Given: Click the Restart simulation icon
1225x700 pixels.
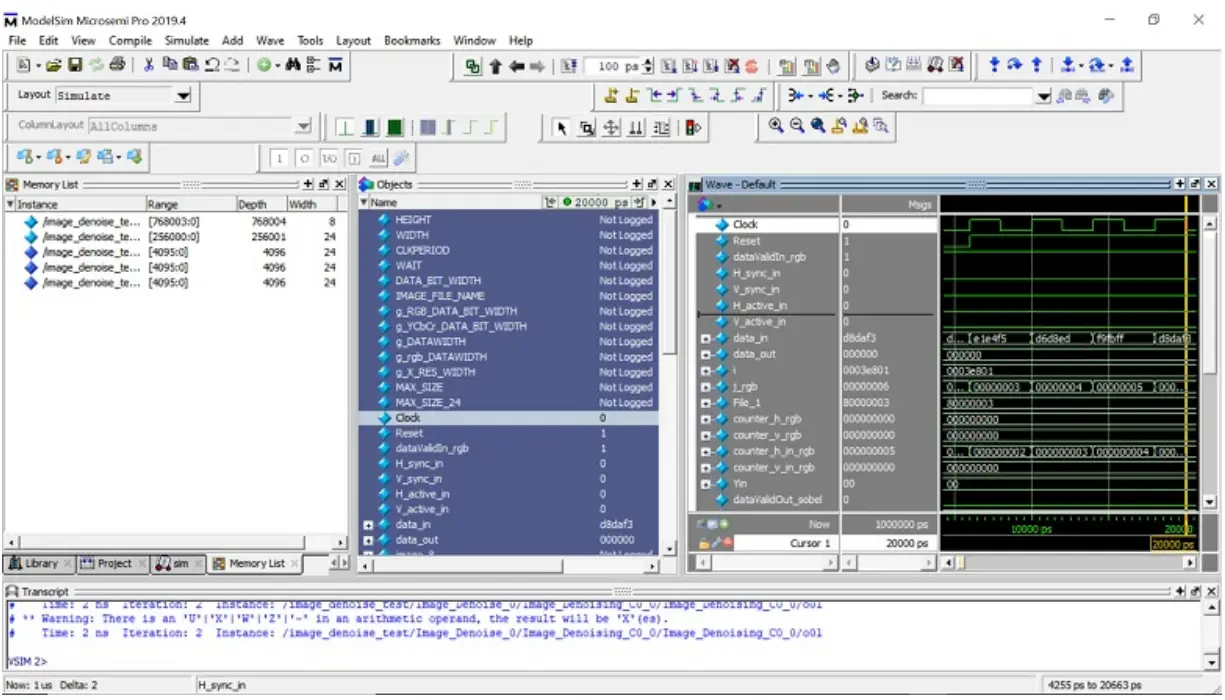Looking at the screenshot, I should click(568, 66).
